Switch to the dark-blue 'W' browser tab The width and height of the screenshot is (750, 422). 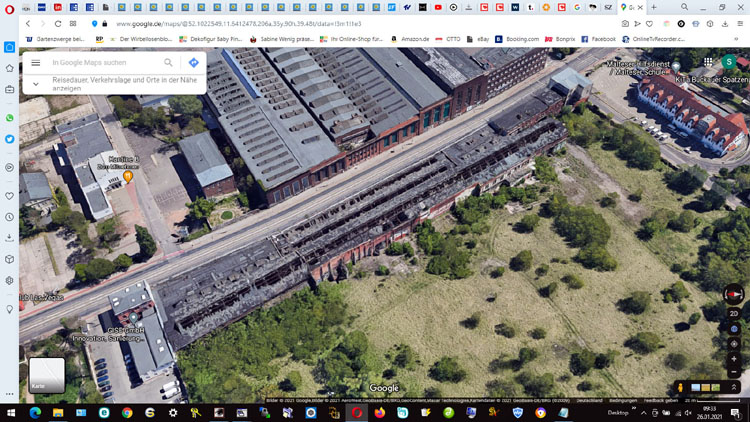515,7
